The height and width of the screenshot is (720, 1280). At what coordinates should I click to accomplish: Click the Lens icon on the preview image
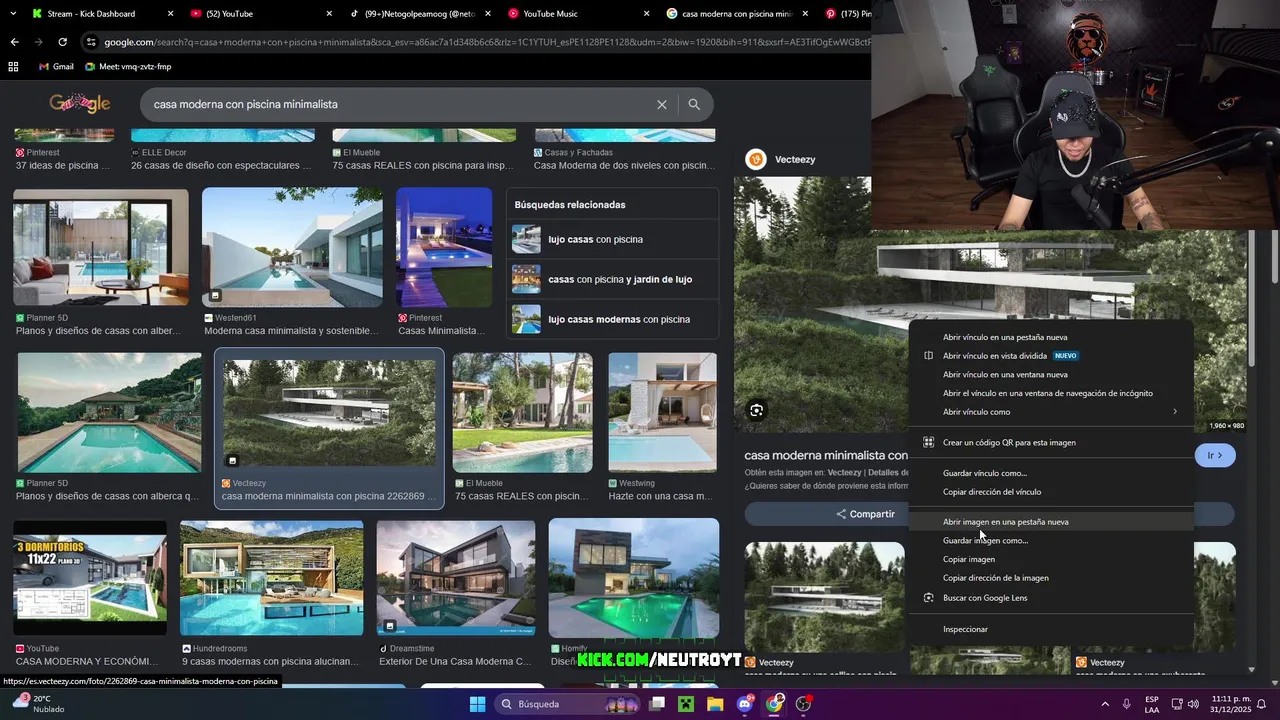coord(757,410)
